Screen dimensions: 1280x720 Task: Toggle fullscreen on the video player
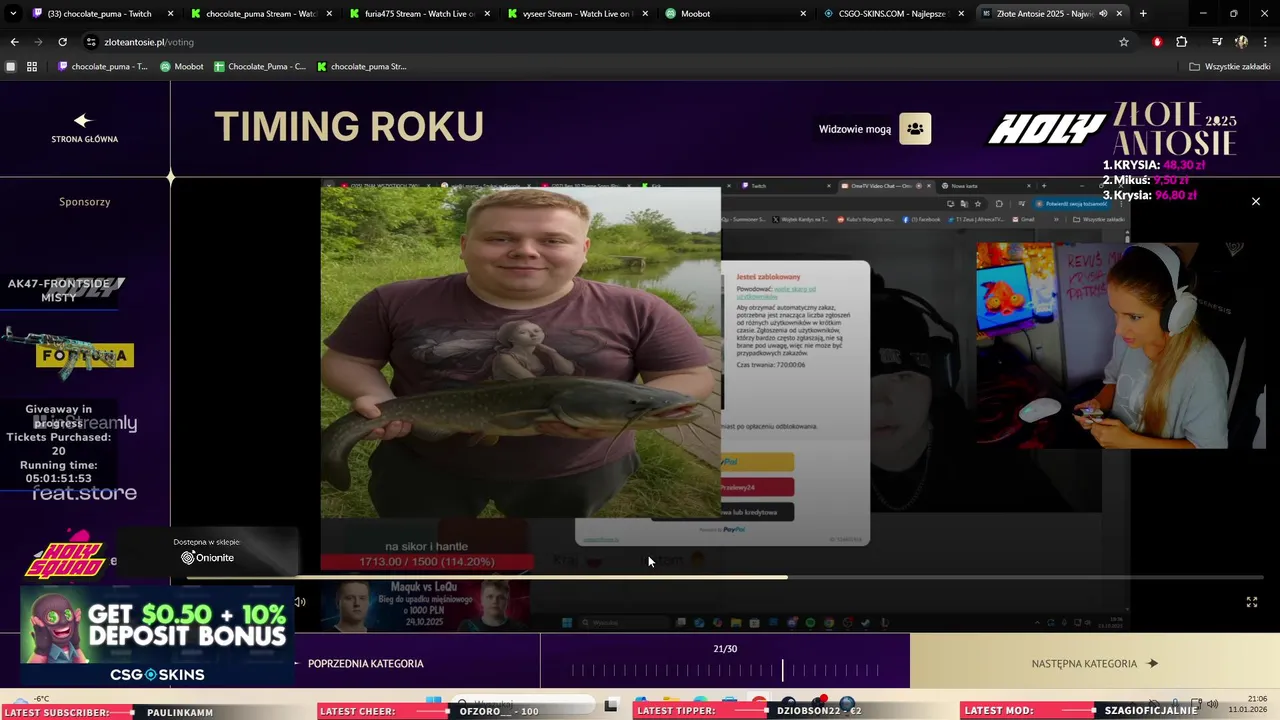pos(1251,602)
